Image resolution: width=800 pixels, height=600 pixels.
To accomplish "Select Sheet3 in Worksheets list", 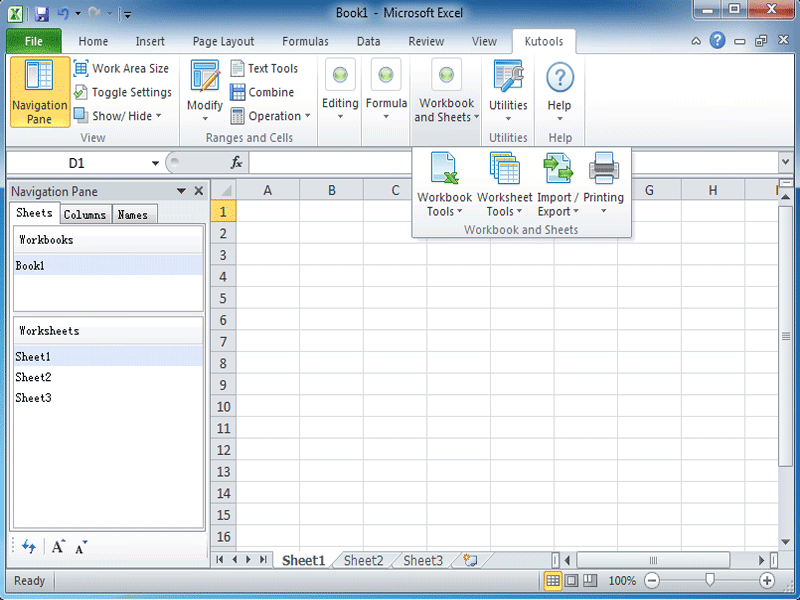I will point(108,397).
